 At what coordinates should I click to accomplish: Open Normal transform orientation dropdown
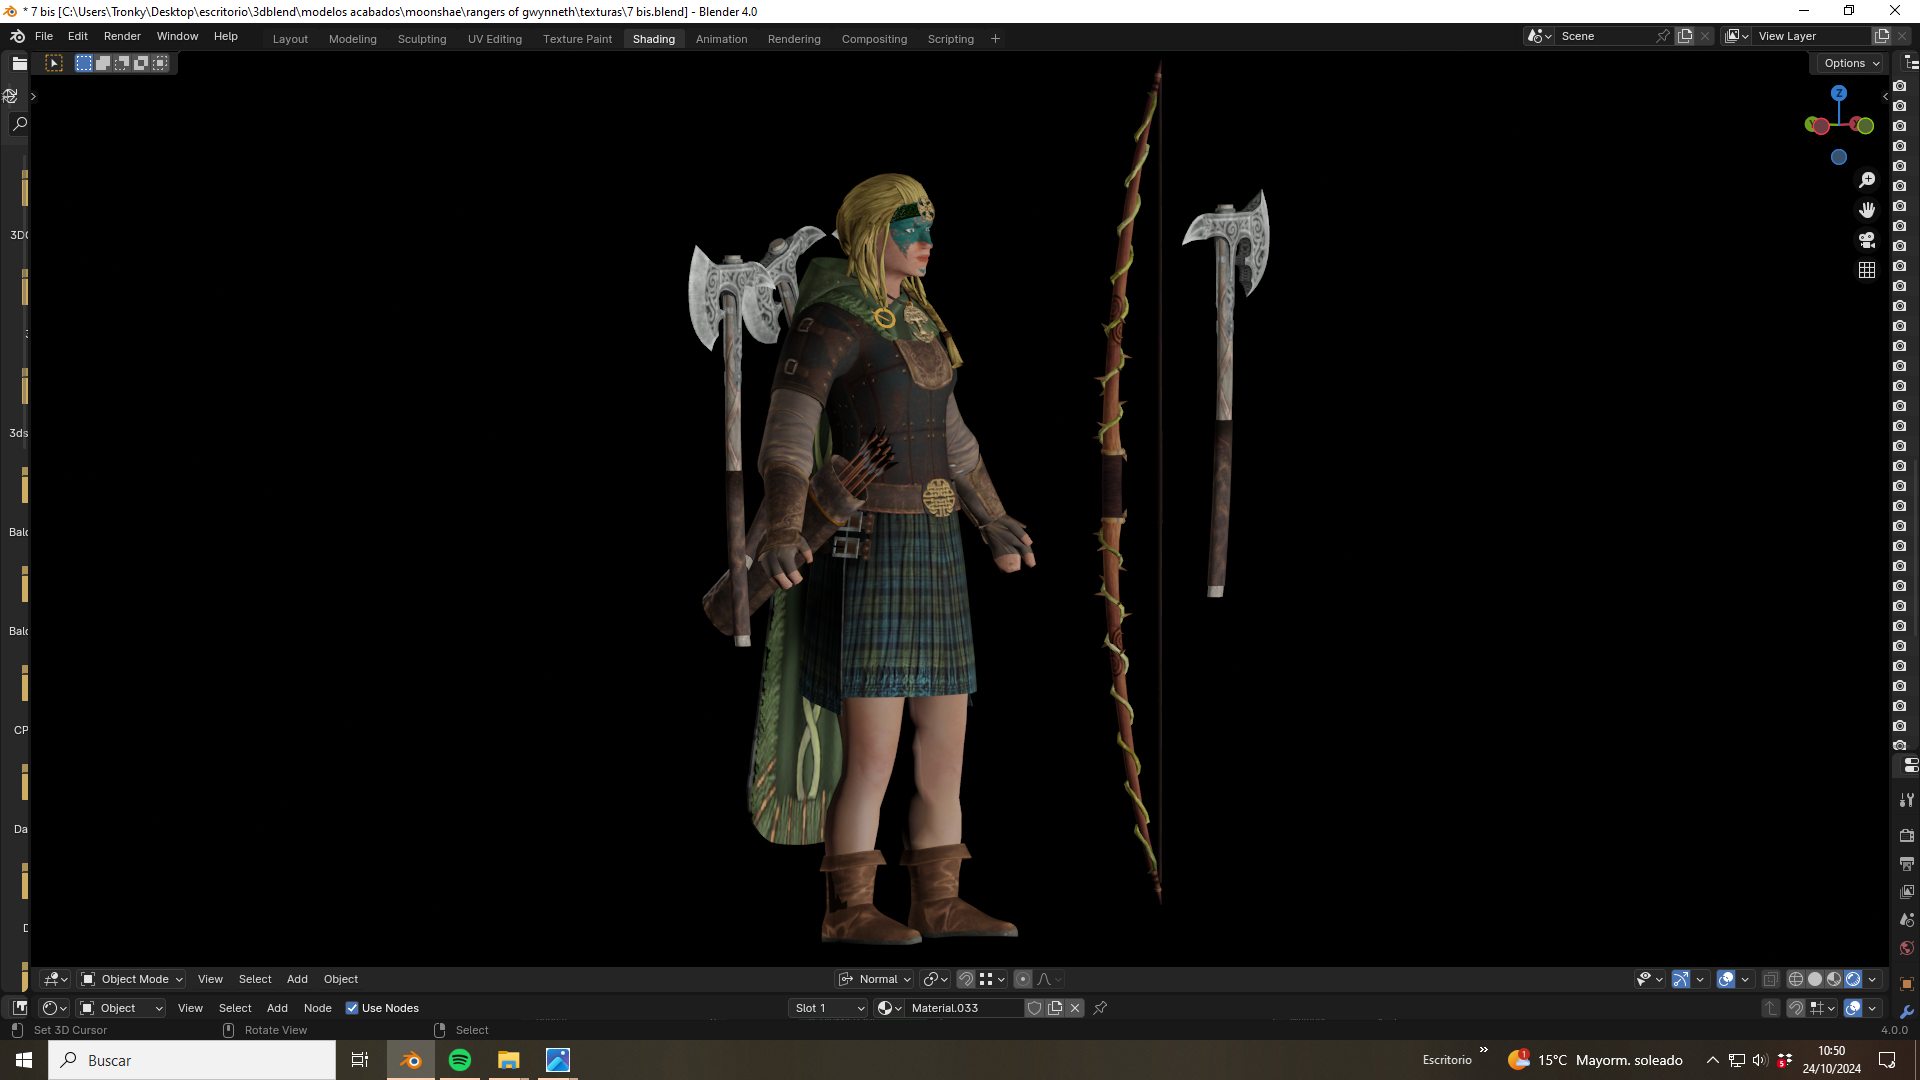pyautogui.click(x=875, y=979)
